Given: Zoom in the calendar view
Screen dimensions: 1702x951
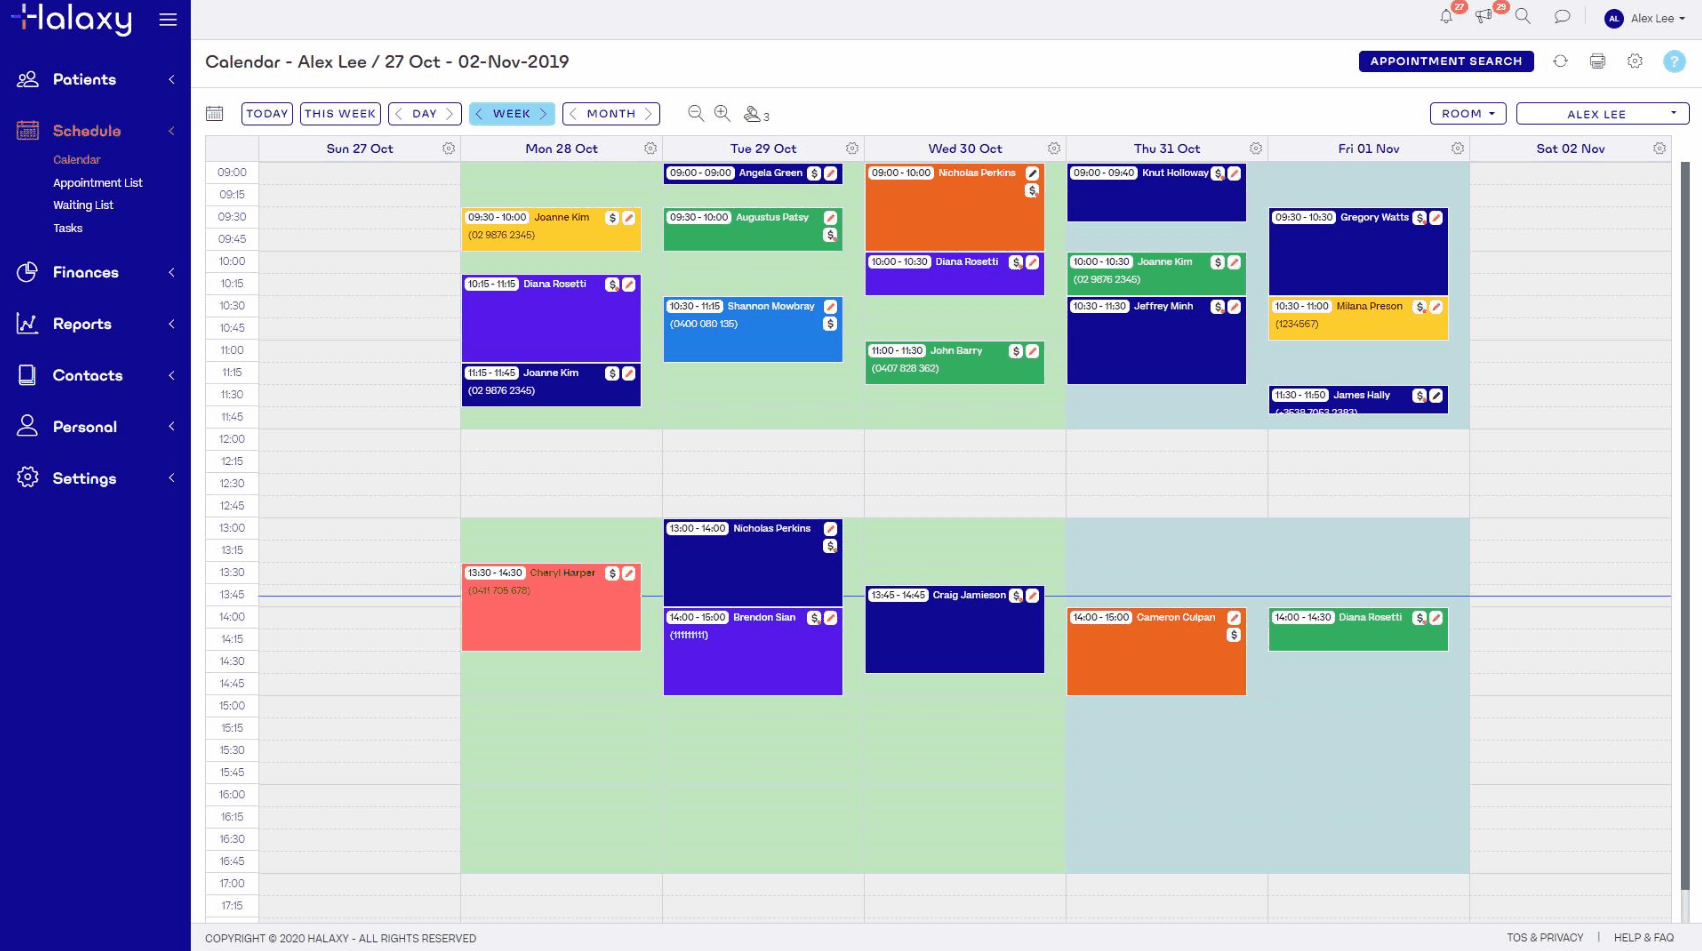Looking at the screenshot, I should coord(722,114).
